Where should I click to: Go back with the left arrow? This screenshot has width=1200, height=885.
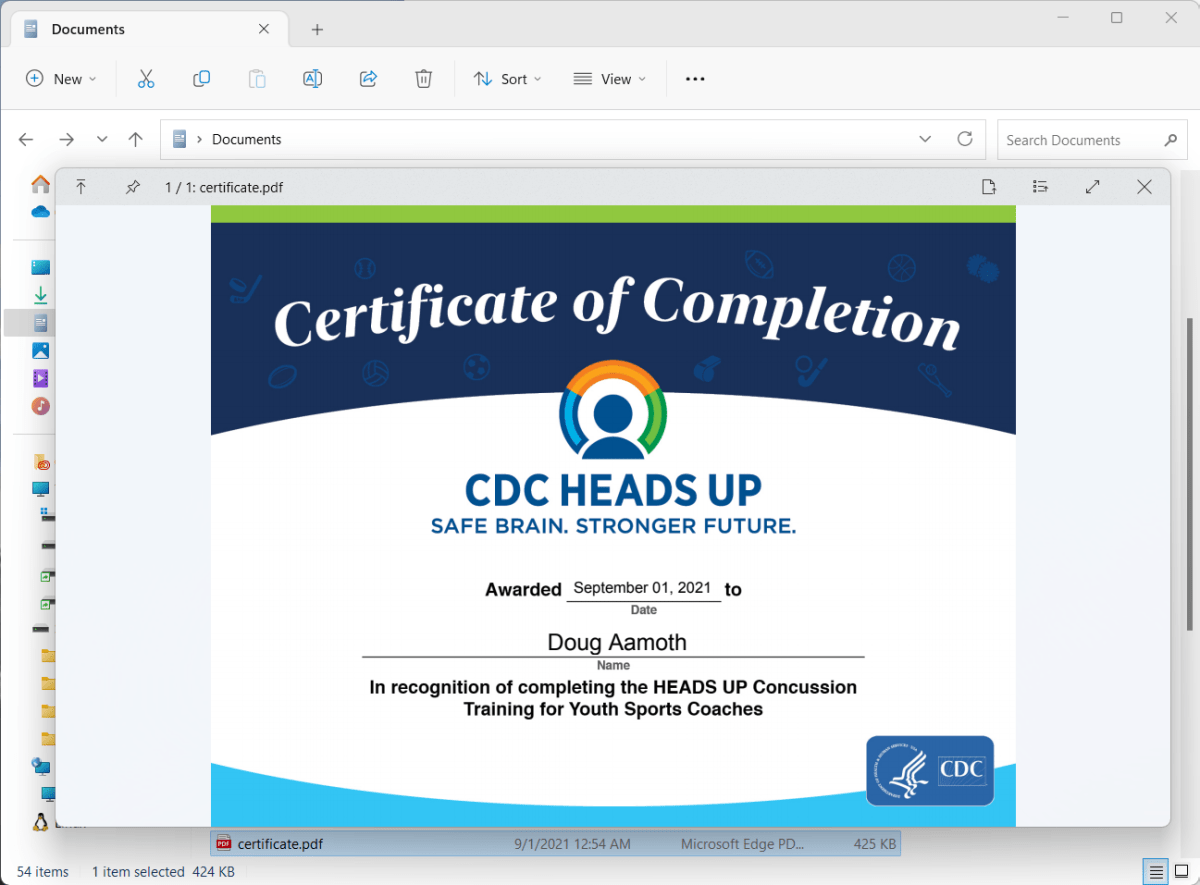tap(26, 140)
